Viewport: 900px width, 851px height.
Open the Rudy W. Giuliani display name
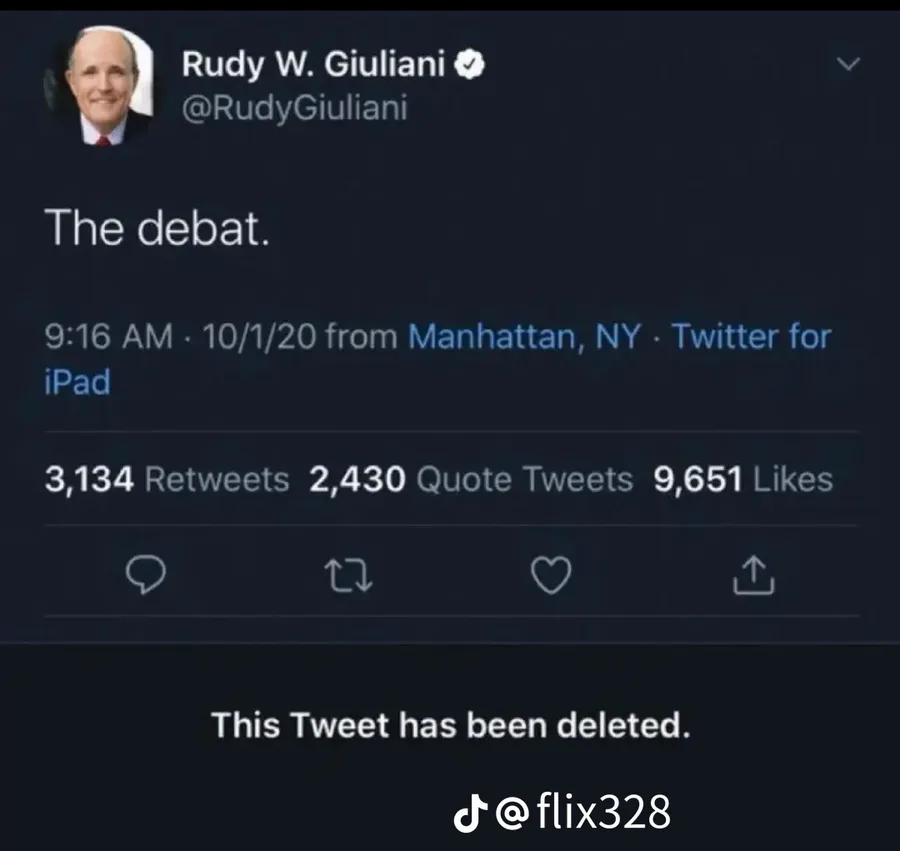click(313, 63)
